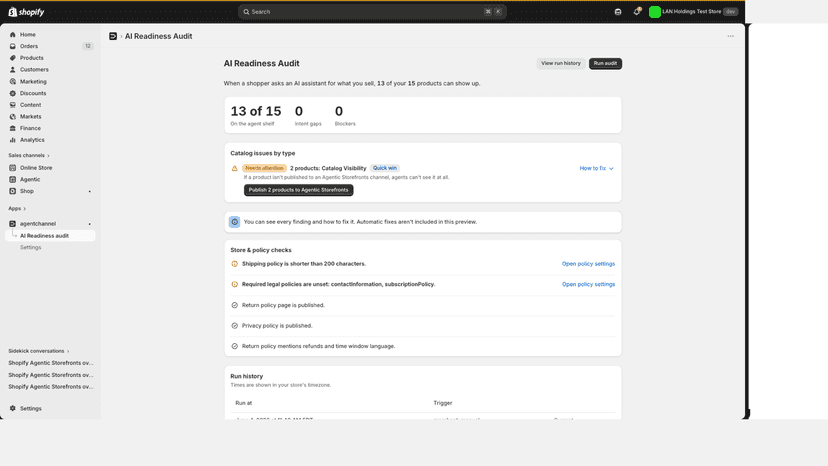Click the 13 of 15 metric
The width and height of the screenshot is (828, 466).
coord(256,116)
